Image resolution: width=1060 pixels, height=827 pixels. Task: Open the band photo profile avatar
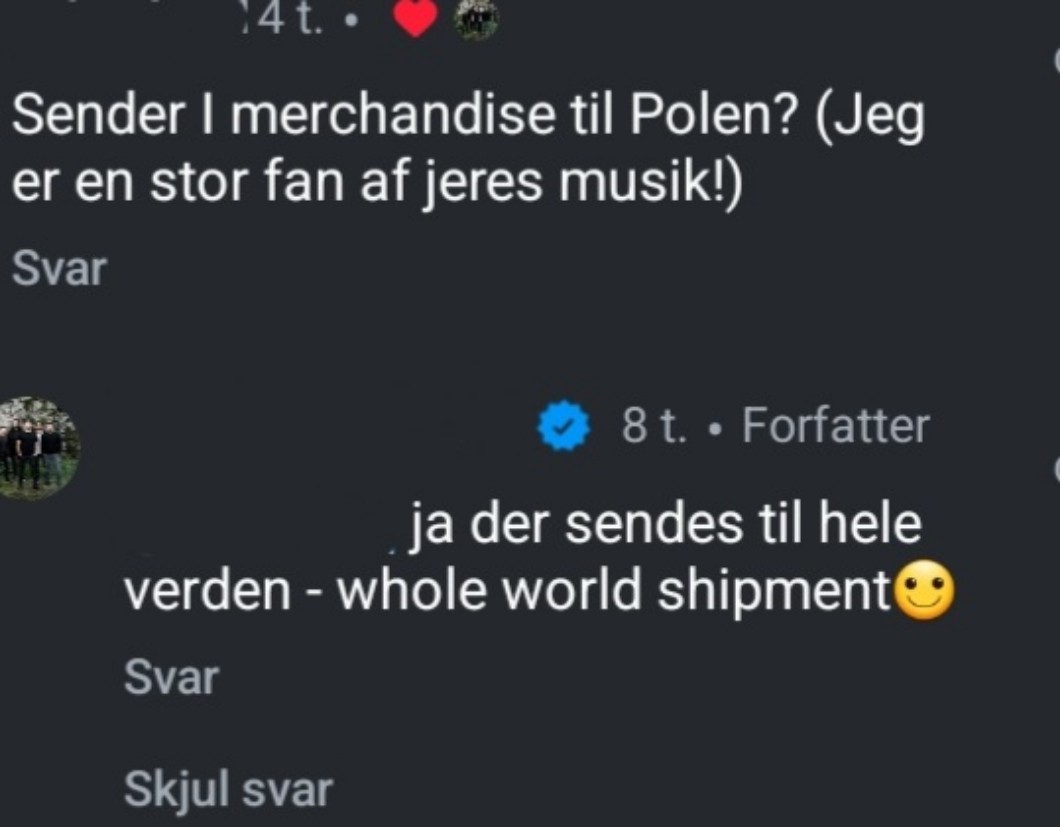point(38,447)
